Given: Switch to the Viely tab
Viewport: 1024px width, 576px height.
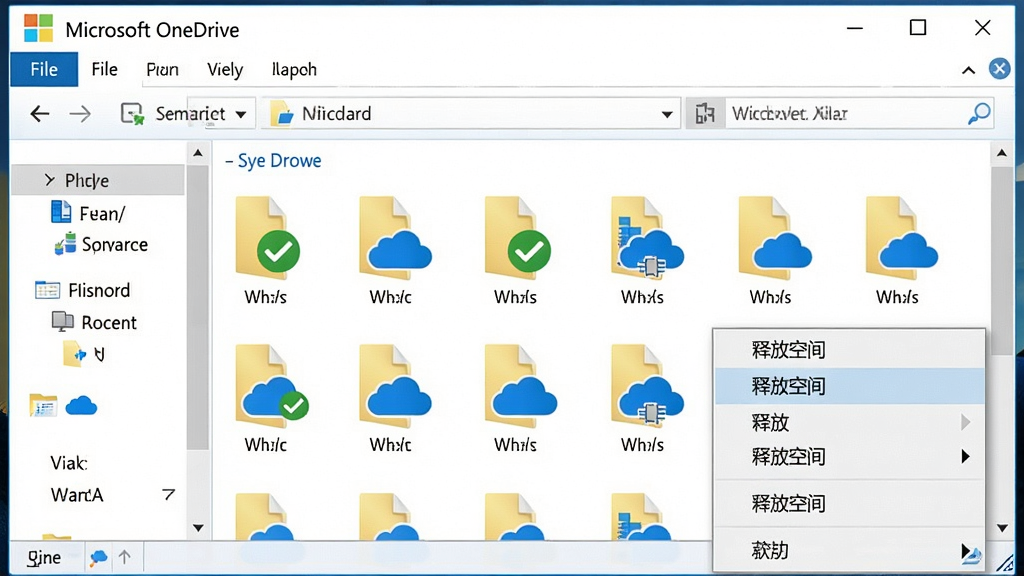Looking at the screenshot, I should point(225,69).
